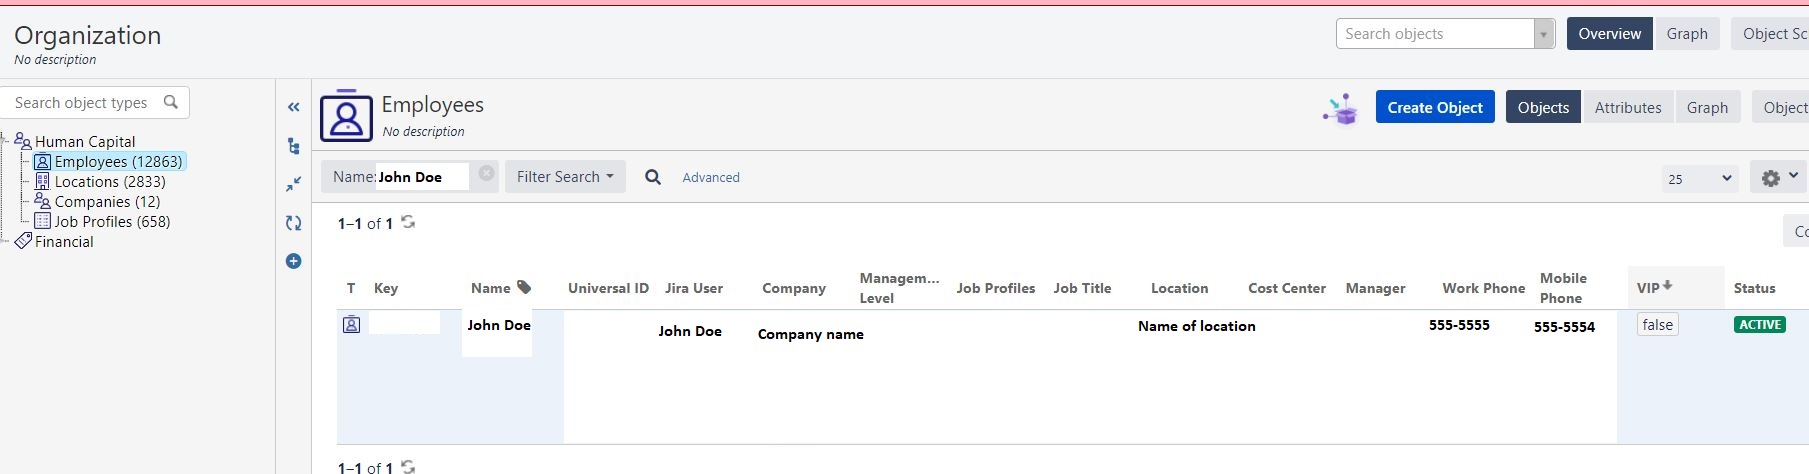
Task: Click the Key column header
Action: coord(386,288)
